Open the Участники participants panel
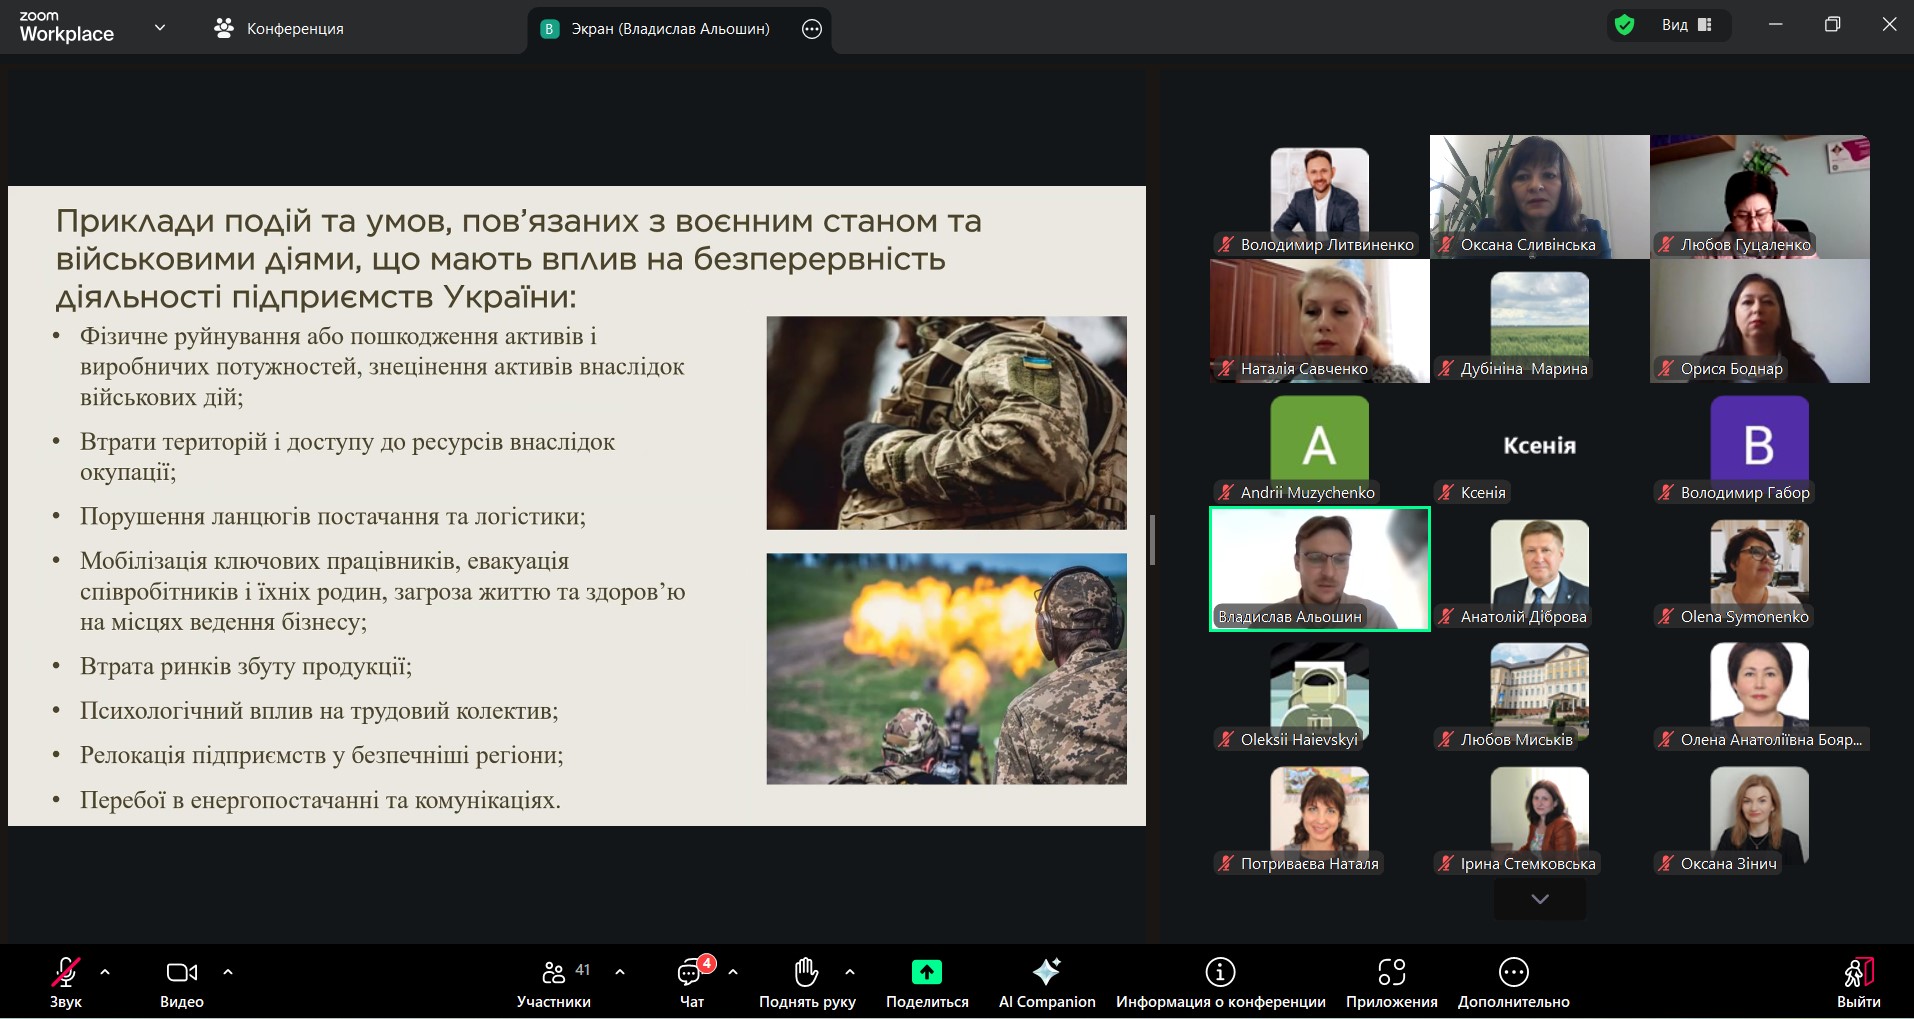Viewport: 1914px width, 1019px height. pos(553,982)
